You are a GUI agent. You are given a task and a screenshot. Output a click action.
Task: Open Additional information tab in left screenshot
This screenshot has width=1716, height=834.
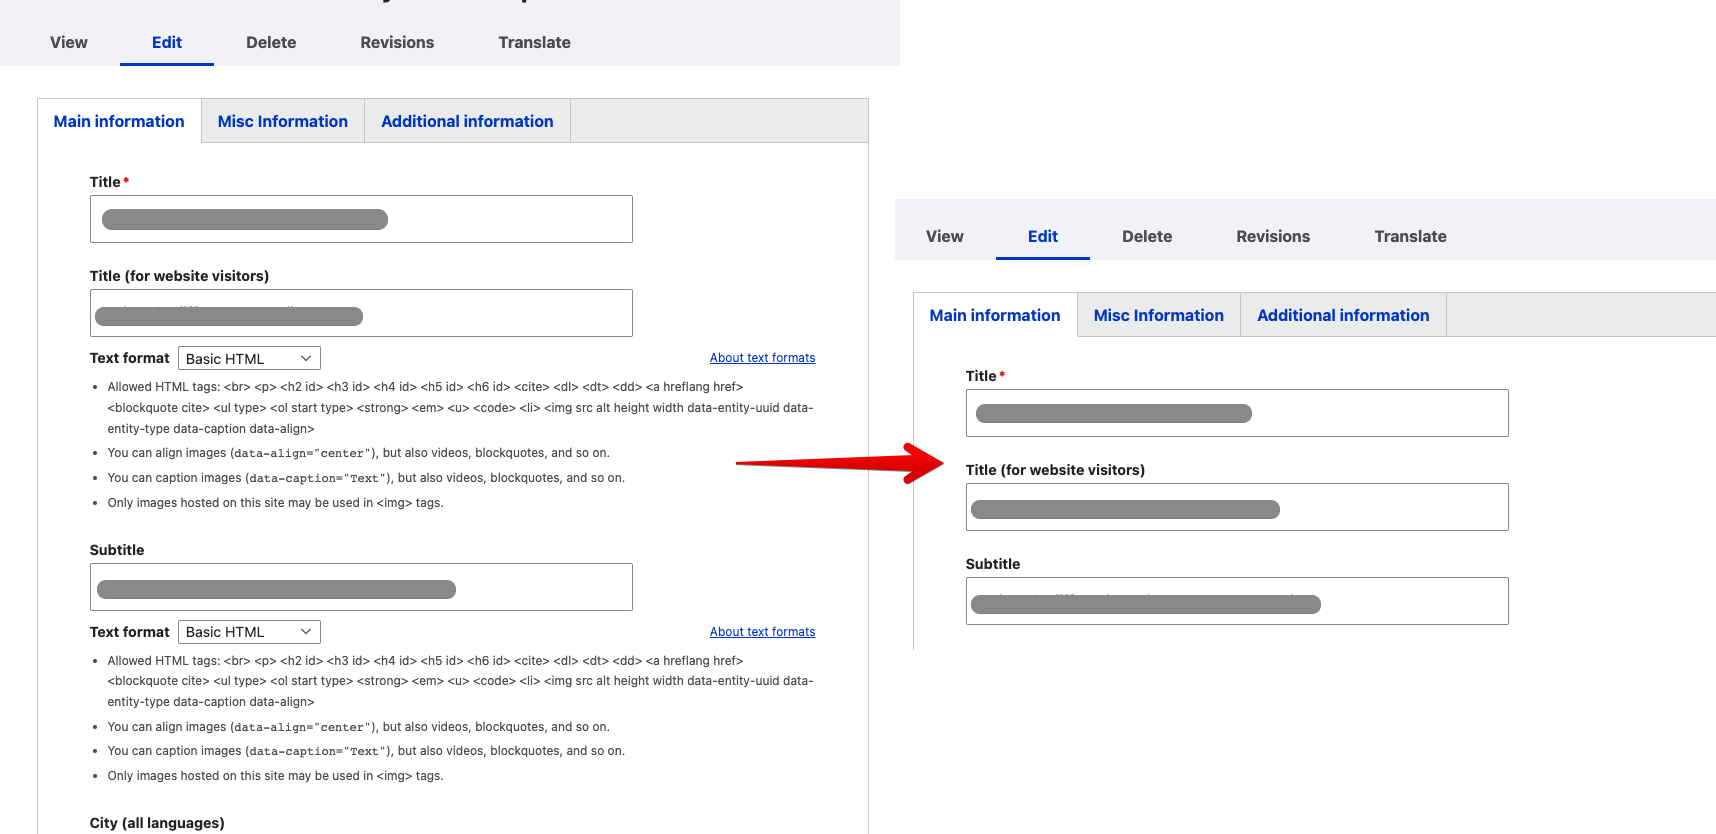coord(467,121)
